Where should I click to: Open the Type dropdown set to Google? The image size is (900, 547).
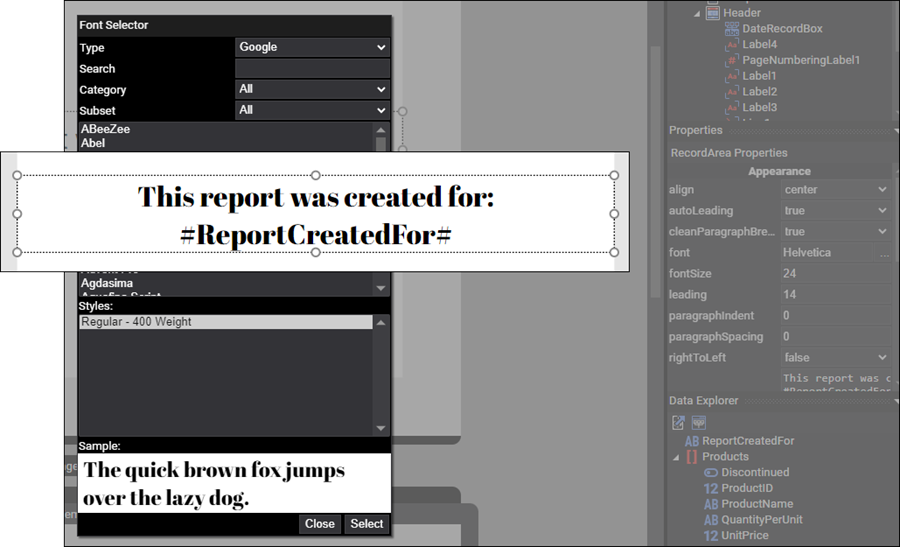tap(312, 47)
